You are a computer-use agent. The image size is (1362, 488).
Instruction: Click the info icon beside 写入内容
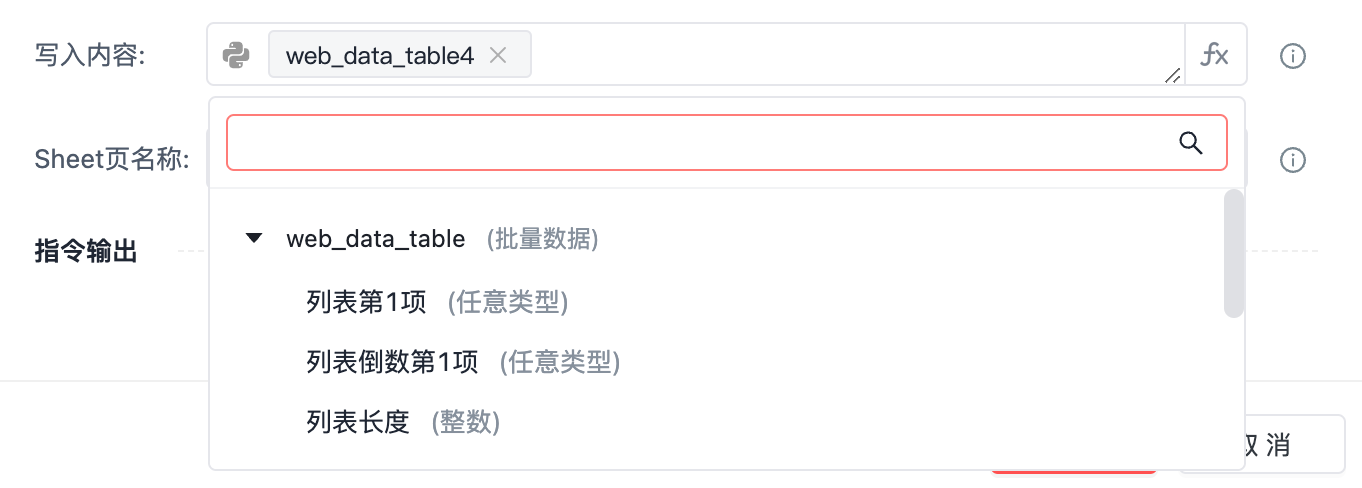(1293, 56)
